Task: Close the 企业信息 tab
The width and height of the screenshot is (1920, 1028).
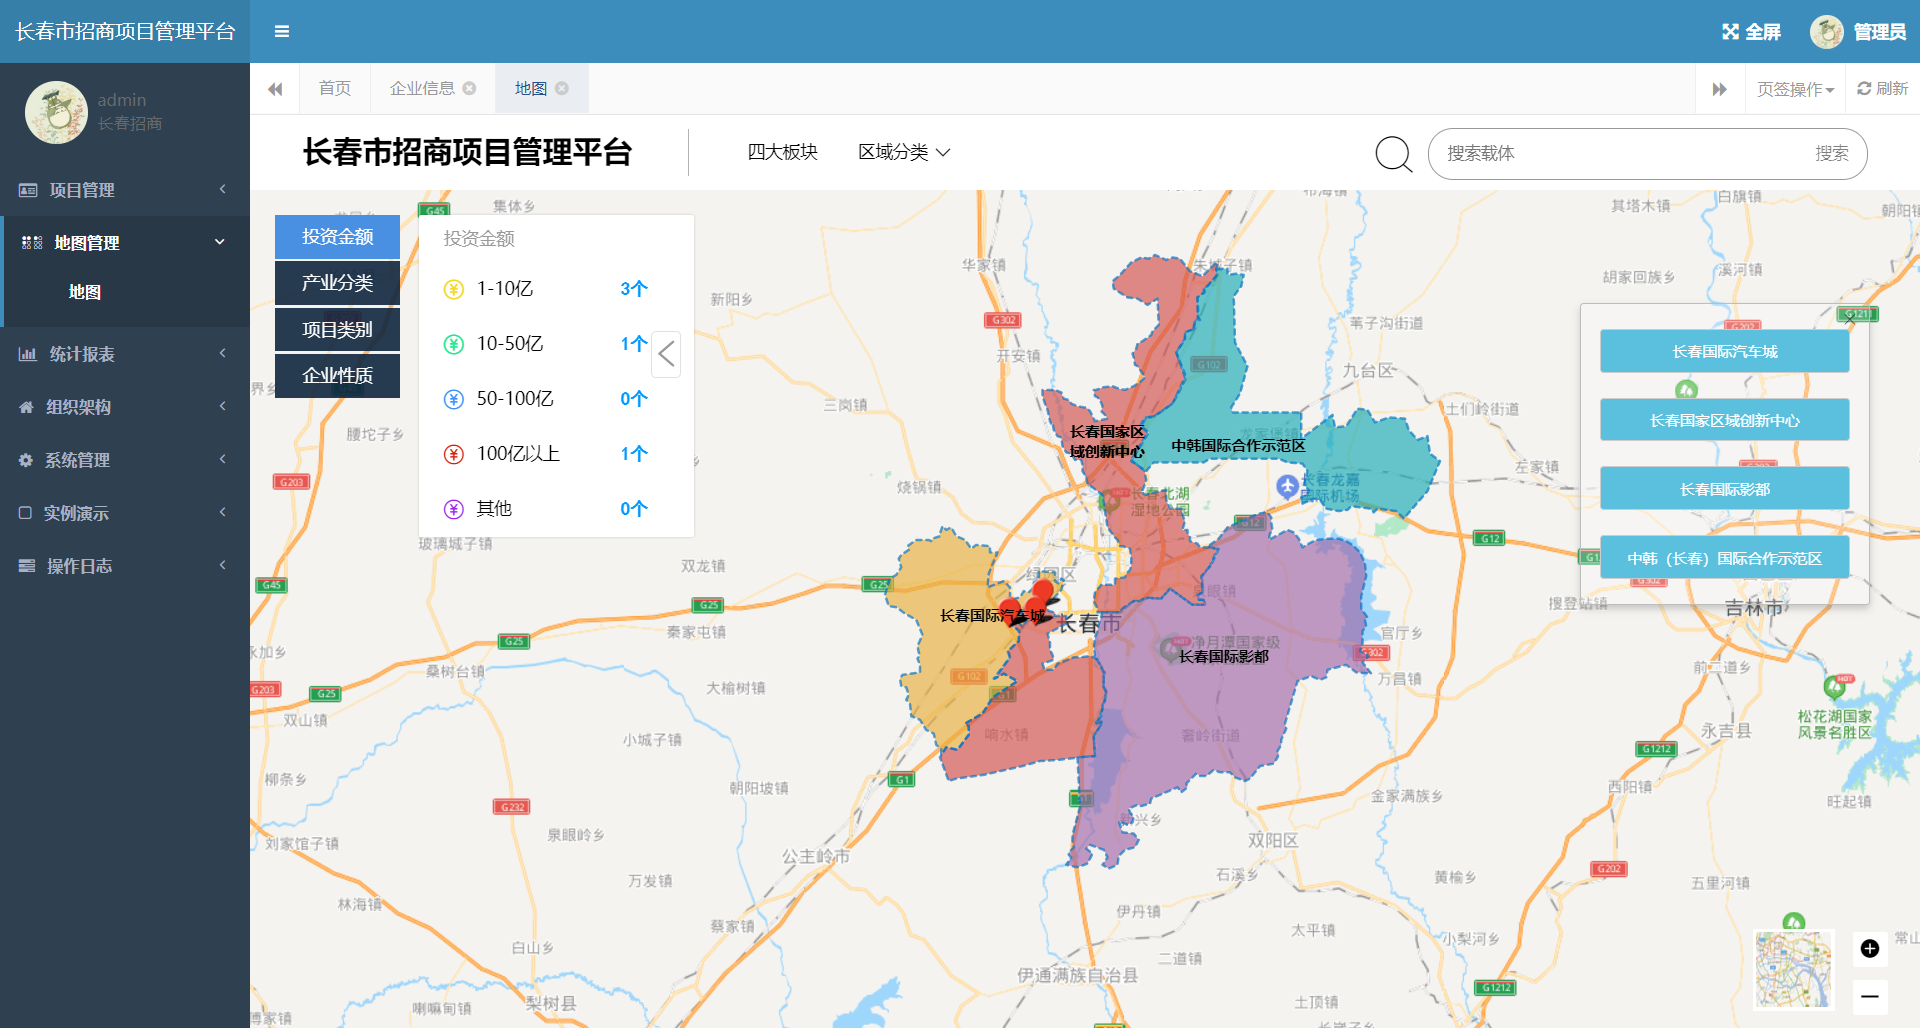Action: click(469, 88)
